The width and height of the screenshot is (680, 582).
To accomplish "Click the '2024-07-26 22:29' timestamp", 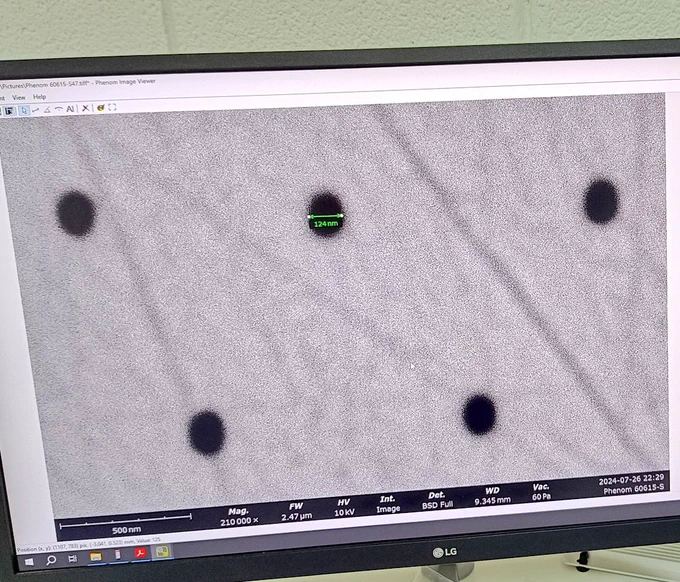I will click(631, 479).
